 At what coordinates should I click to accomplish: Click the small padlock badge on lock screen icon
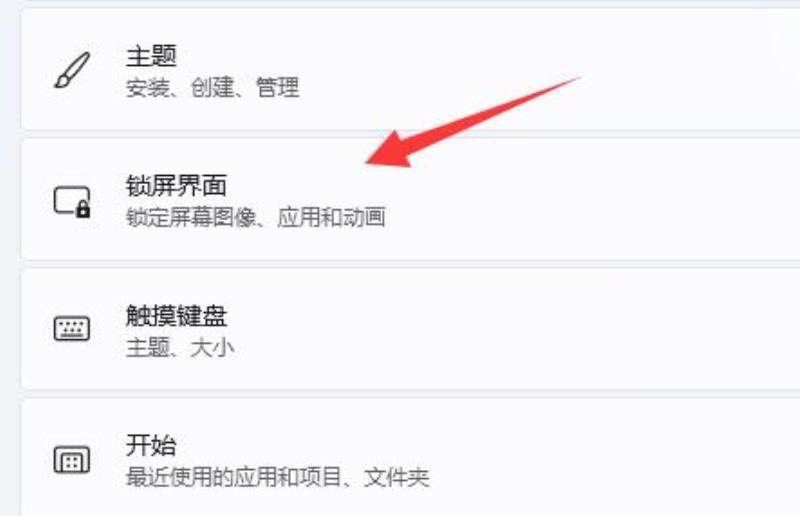pyautogui.click(x=83, y=210)
